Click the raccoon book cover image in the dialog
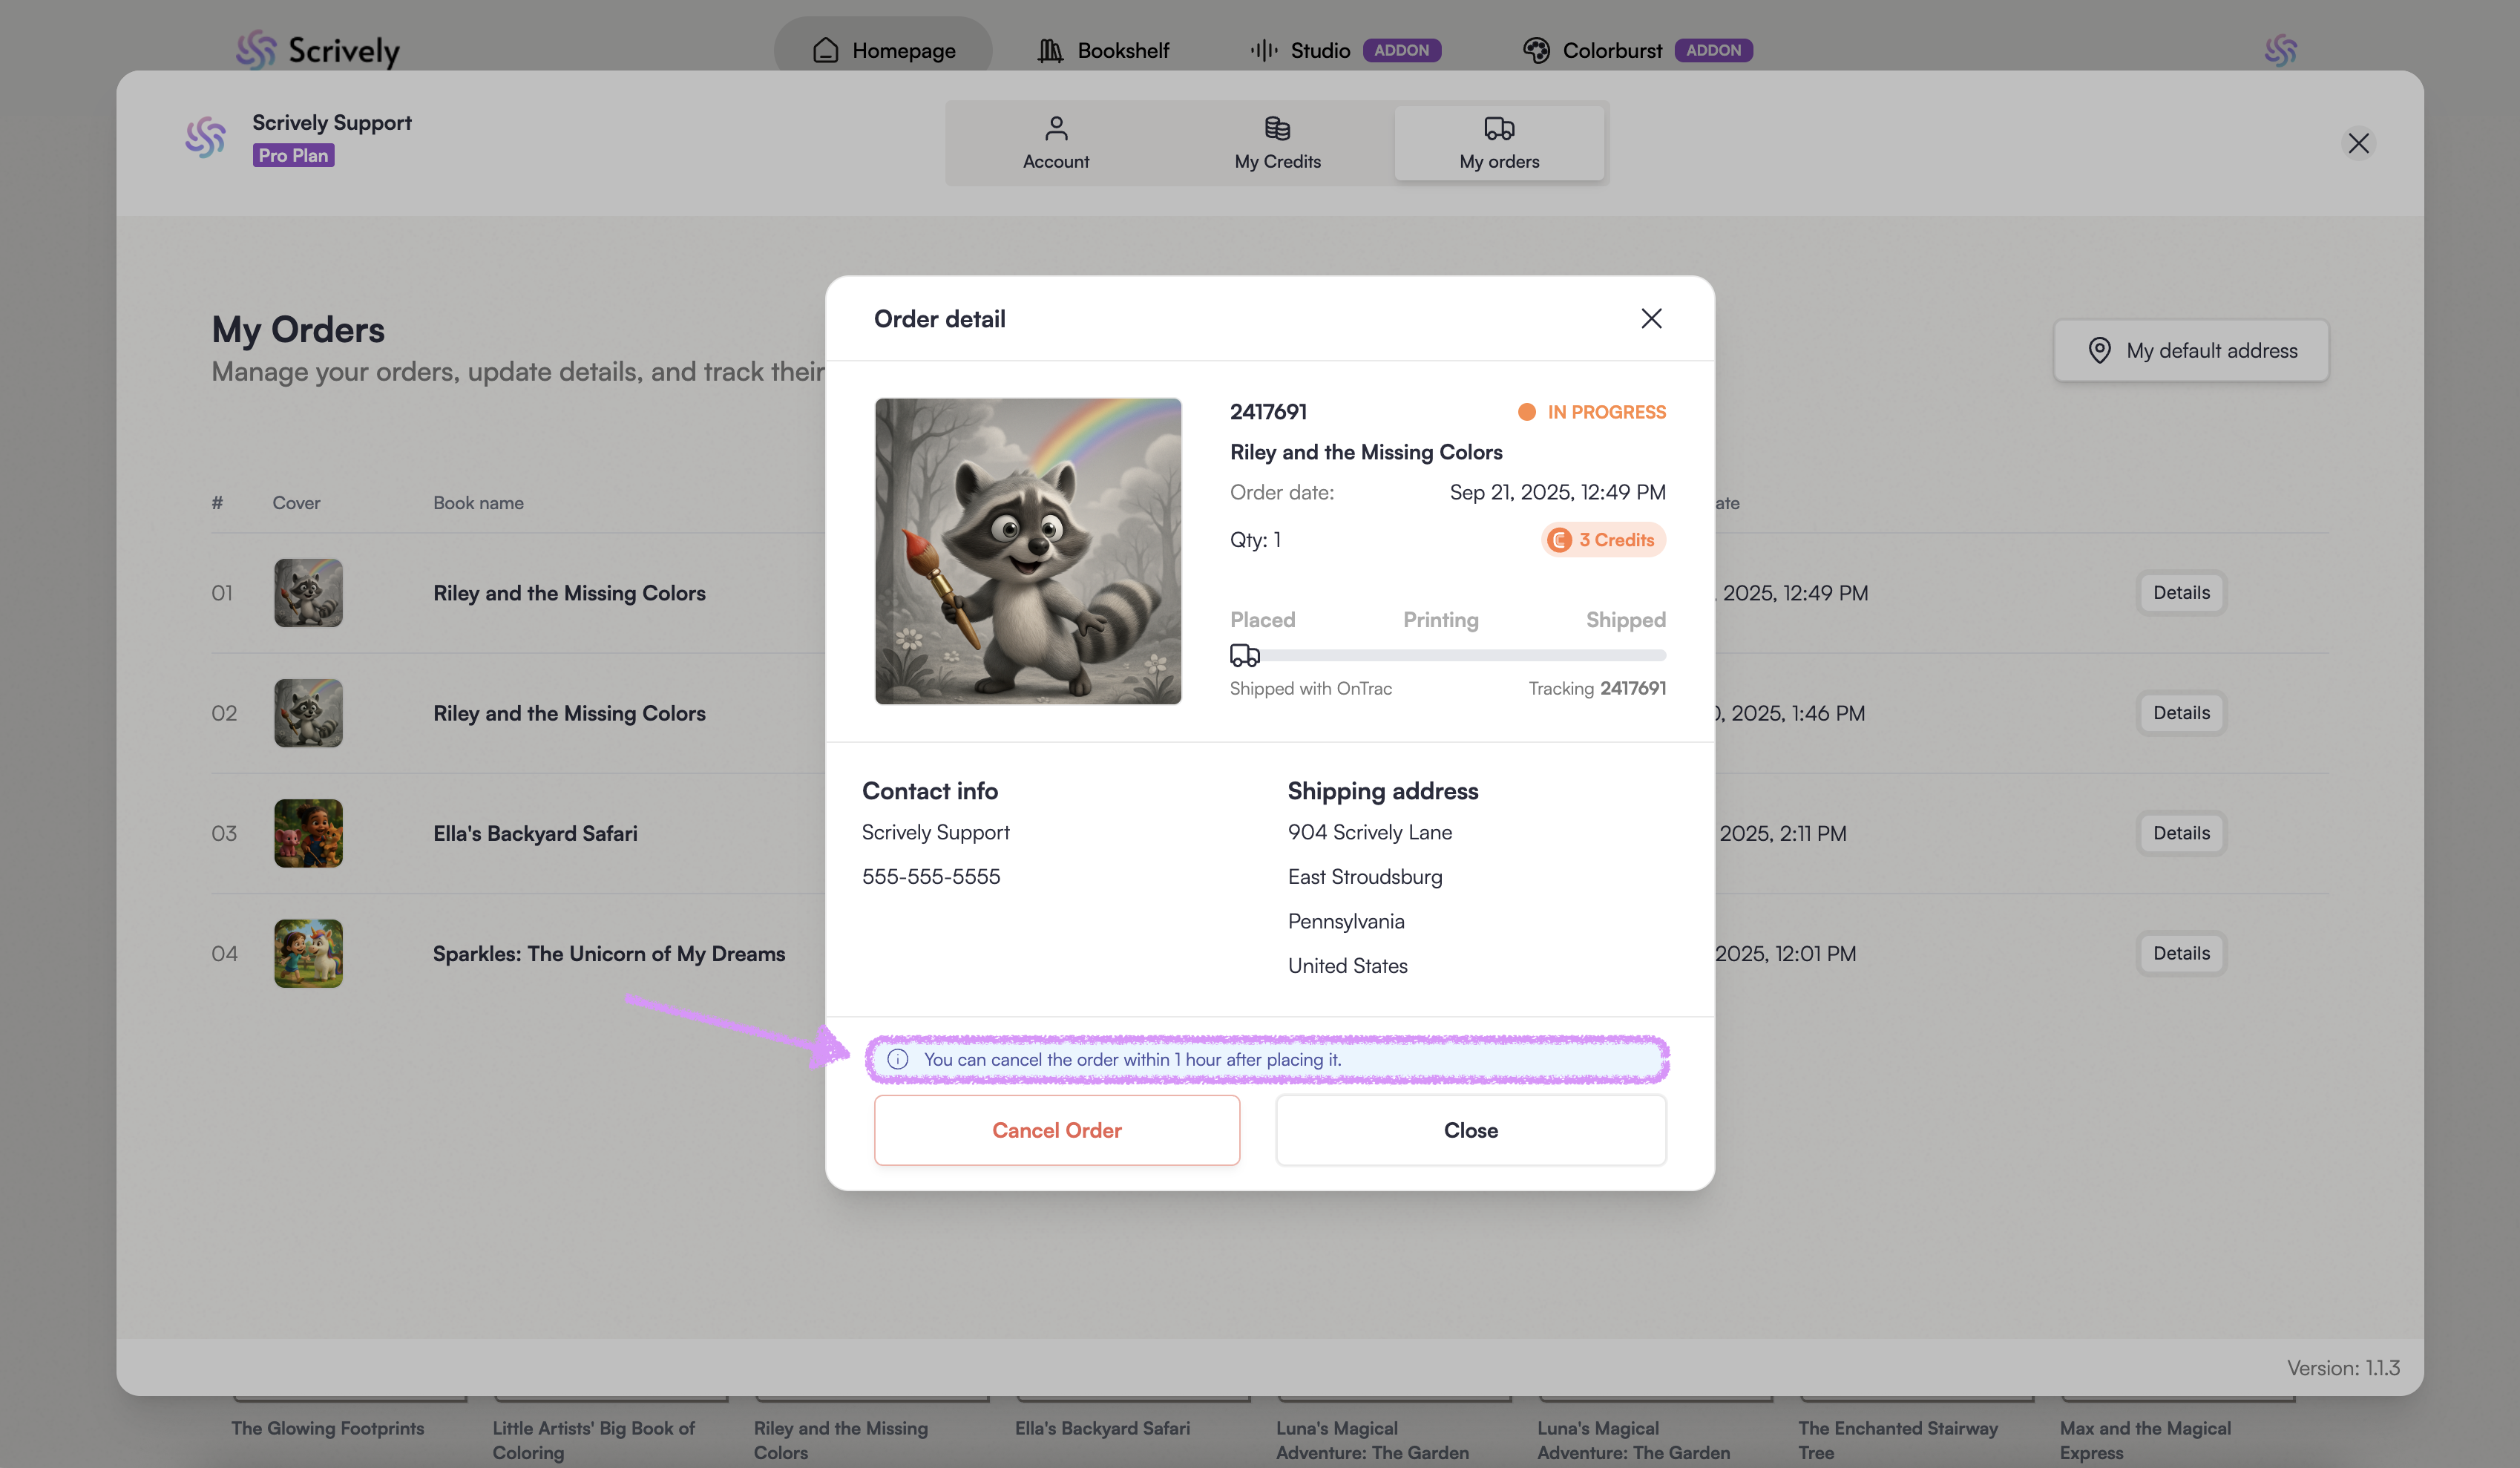Viewport: 2520px width, 1468px height. click(1028, 551)
